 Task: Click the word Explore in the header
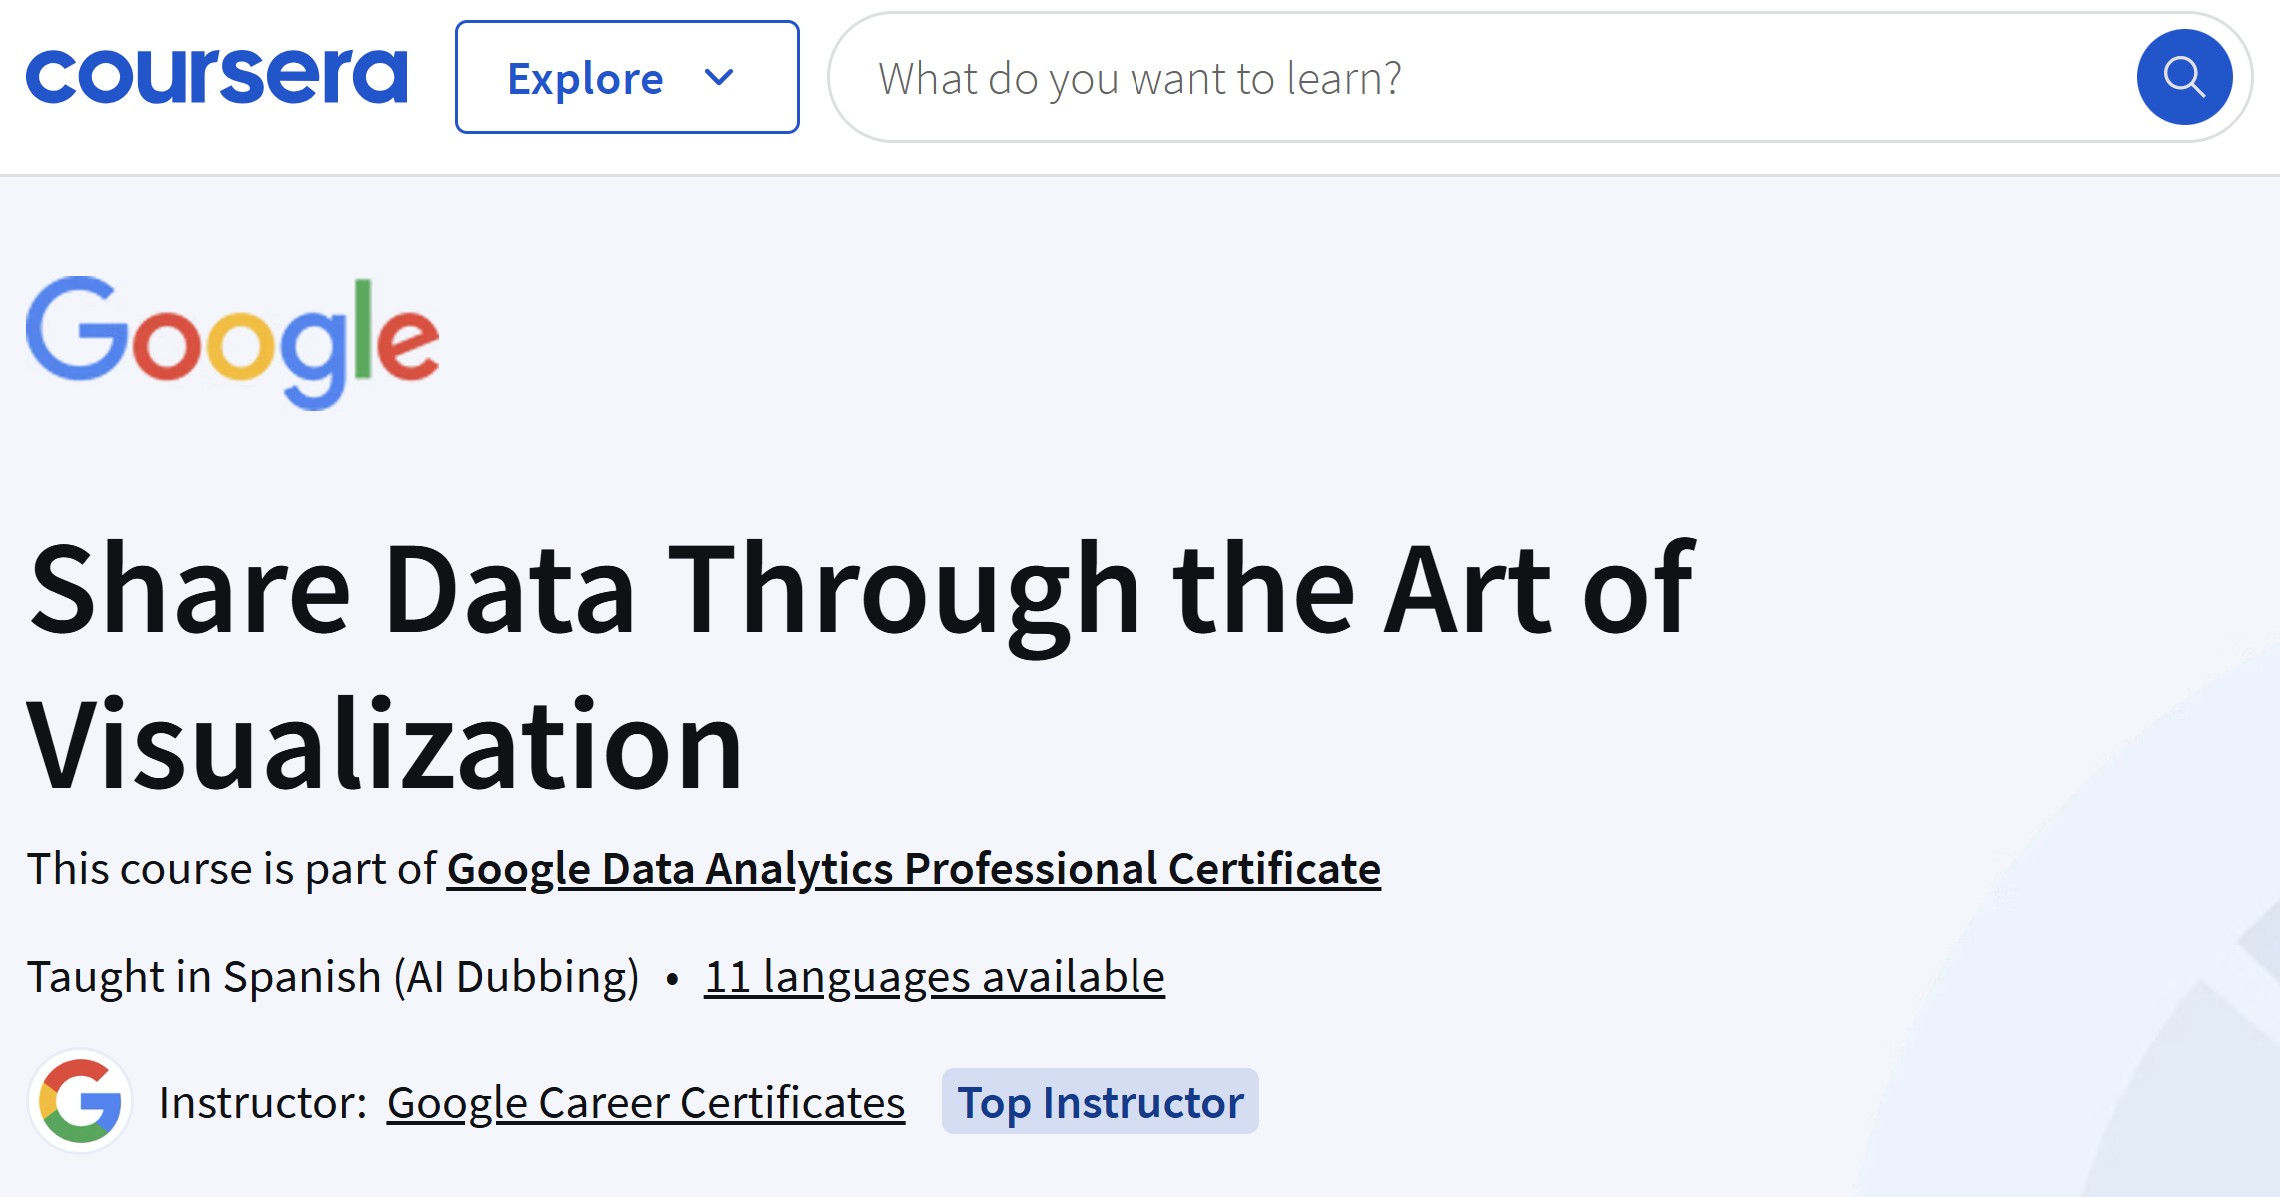tap(585, 78)
